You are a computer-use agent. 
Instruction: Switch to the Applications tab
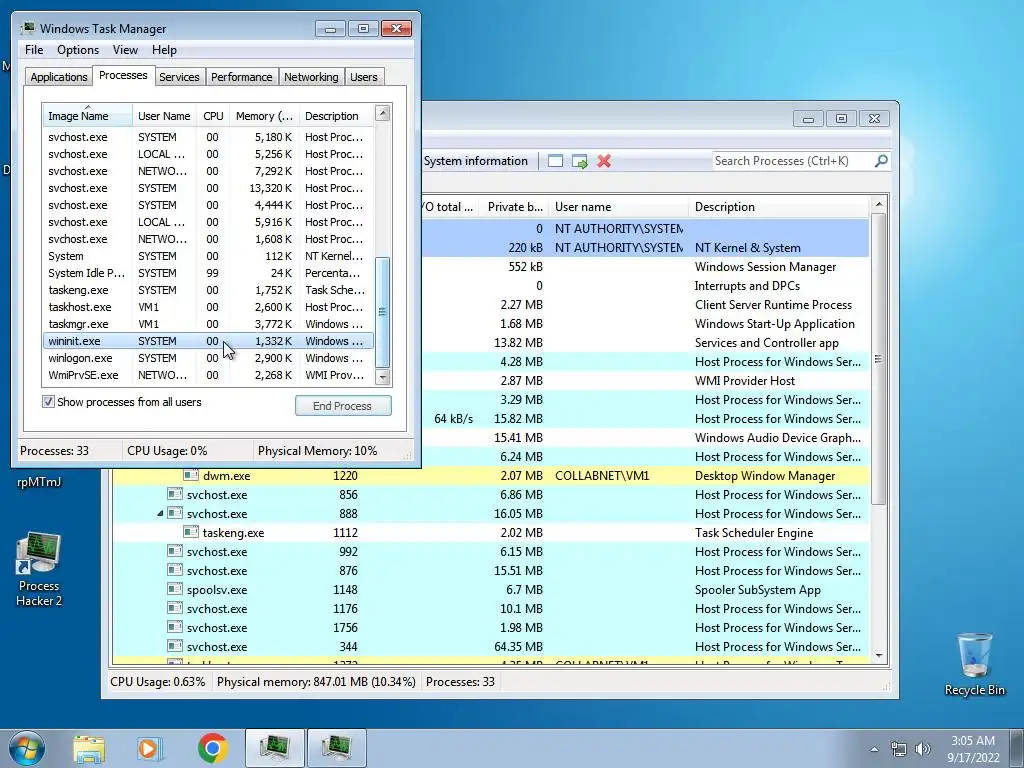coord(59,77)
